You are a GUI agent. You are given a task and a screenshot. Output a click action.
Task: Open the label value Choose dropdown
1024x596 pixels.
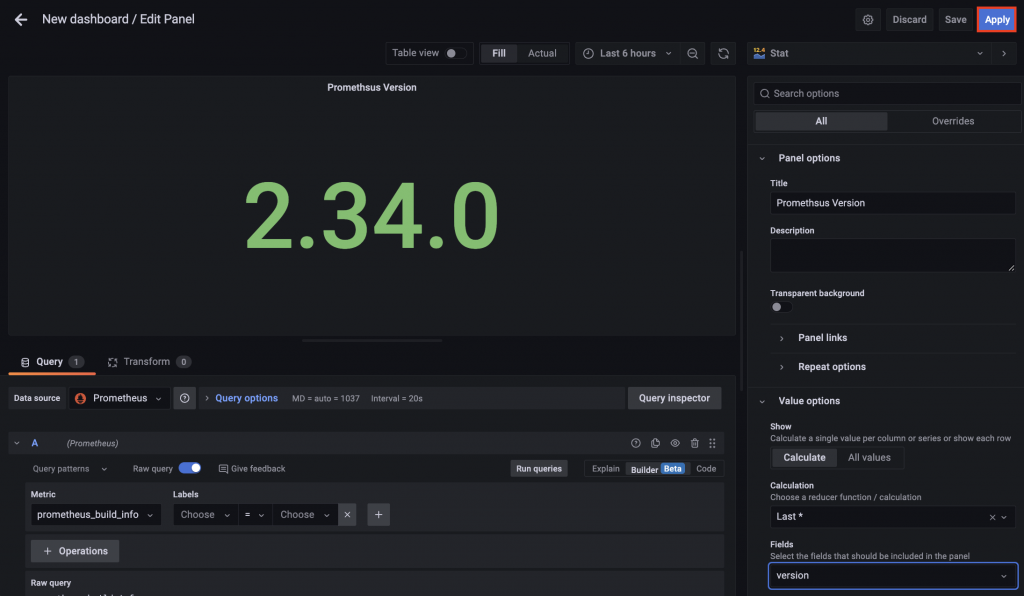coord(305,514)
